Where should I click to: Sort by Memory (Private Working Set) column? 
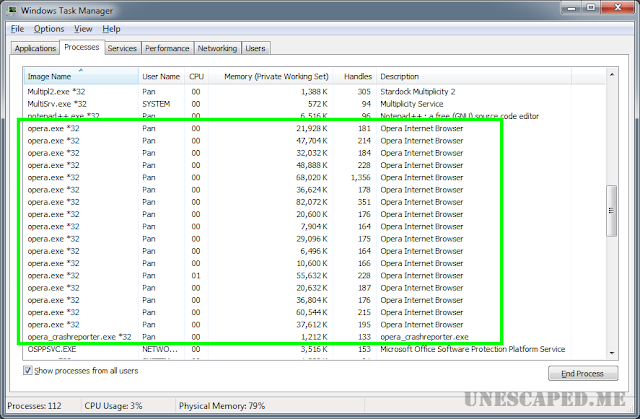click(x=271, y=76)
